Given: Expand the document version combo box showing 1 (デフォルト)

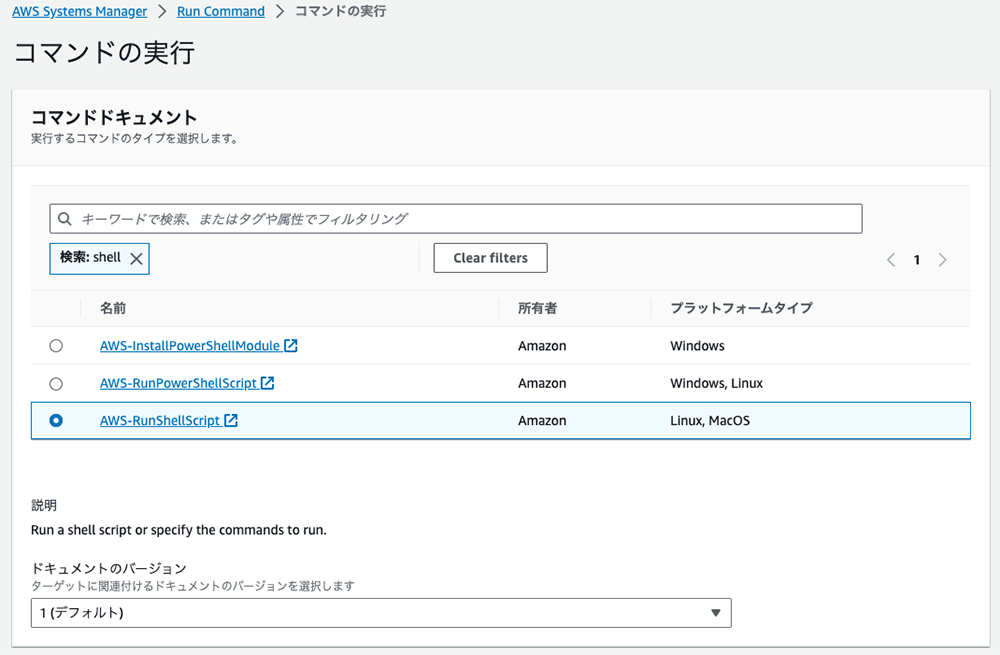Looking at the screenshot, I should [x=380, y=613].
